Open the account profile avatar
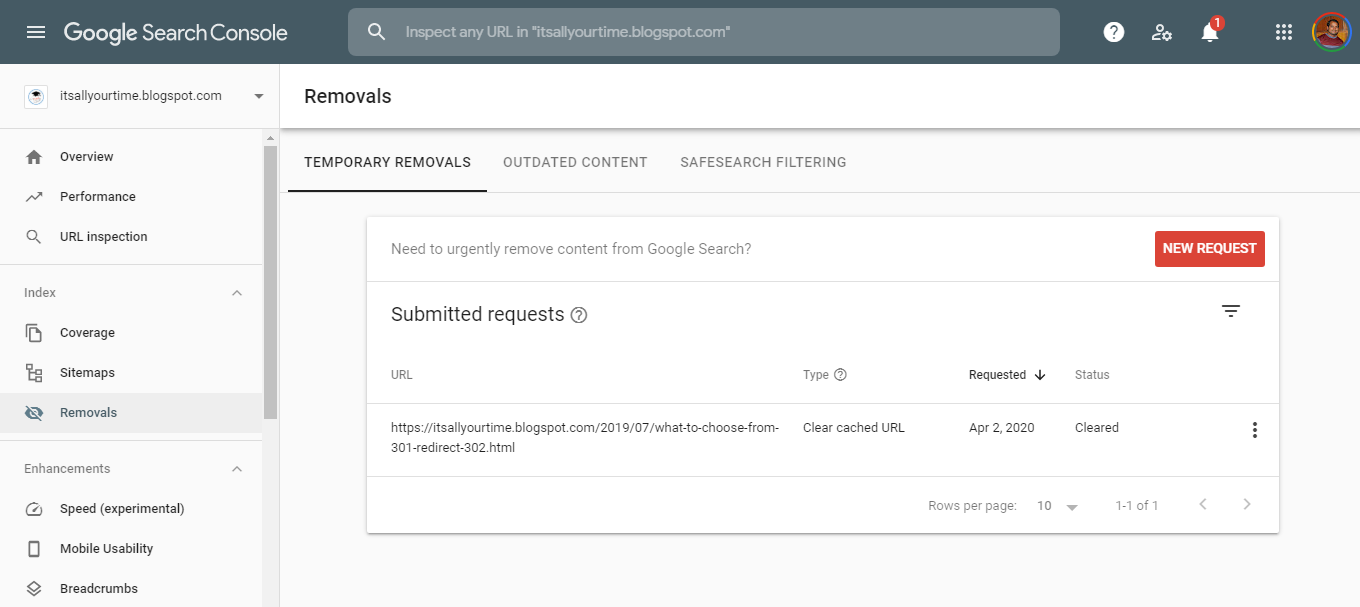1360x607 pixels. [1331, 32]
